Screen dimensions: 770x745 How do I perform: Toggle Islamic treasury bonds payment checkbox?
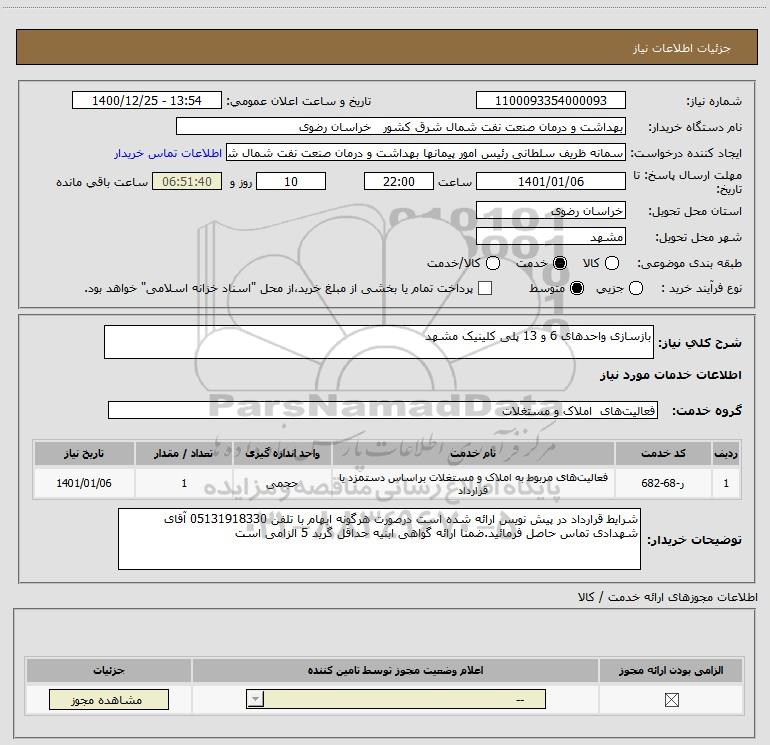click(x=485, y=288)
